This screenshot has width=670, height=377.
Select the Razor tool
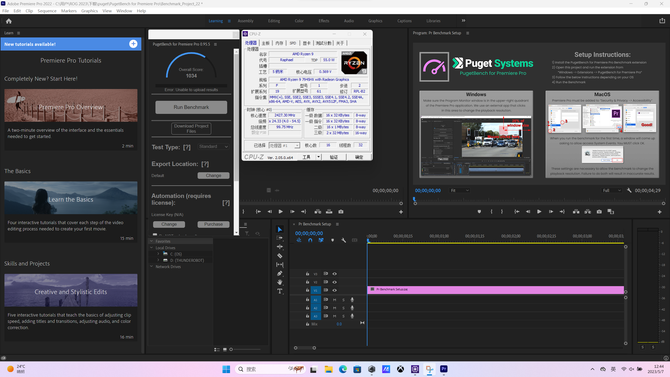click(280, 256)
